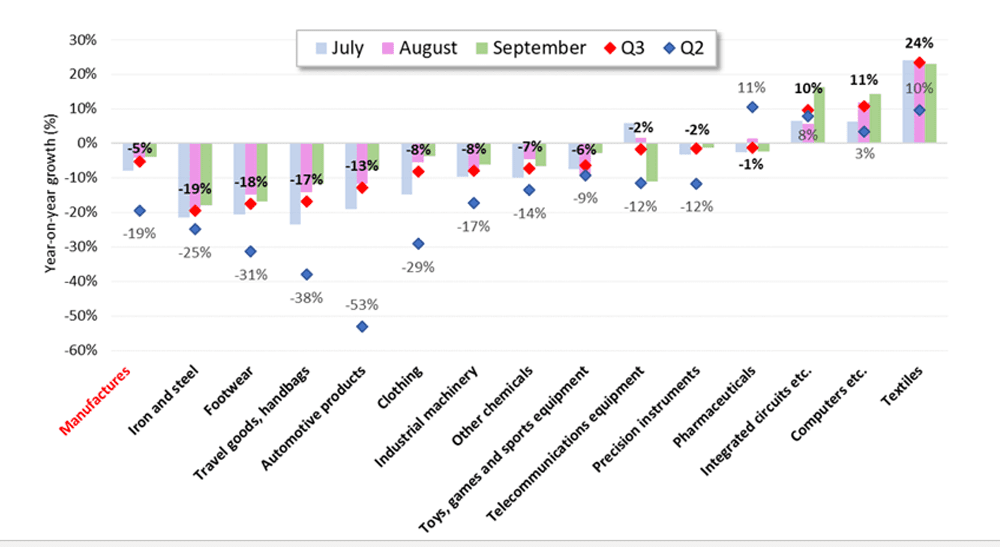Click the Clothing Q2 diamond at -29%
This screenshot has height=547, width=1000.
(x=418, y=244)
